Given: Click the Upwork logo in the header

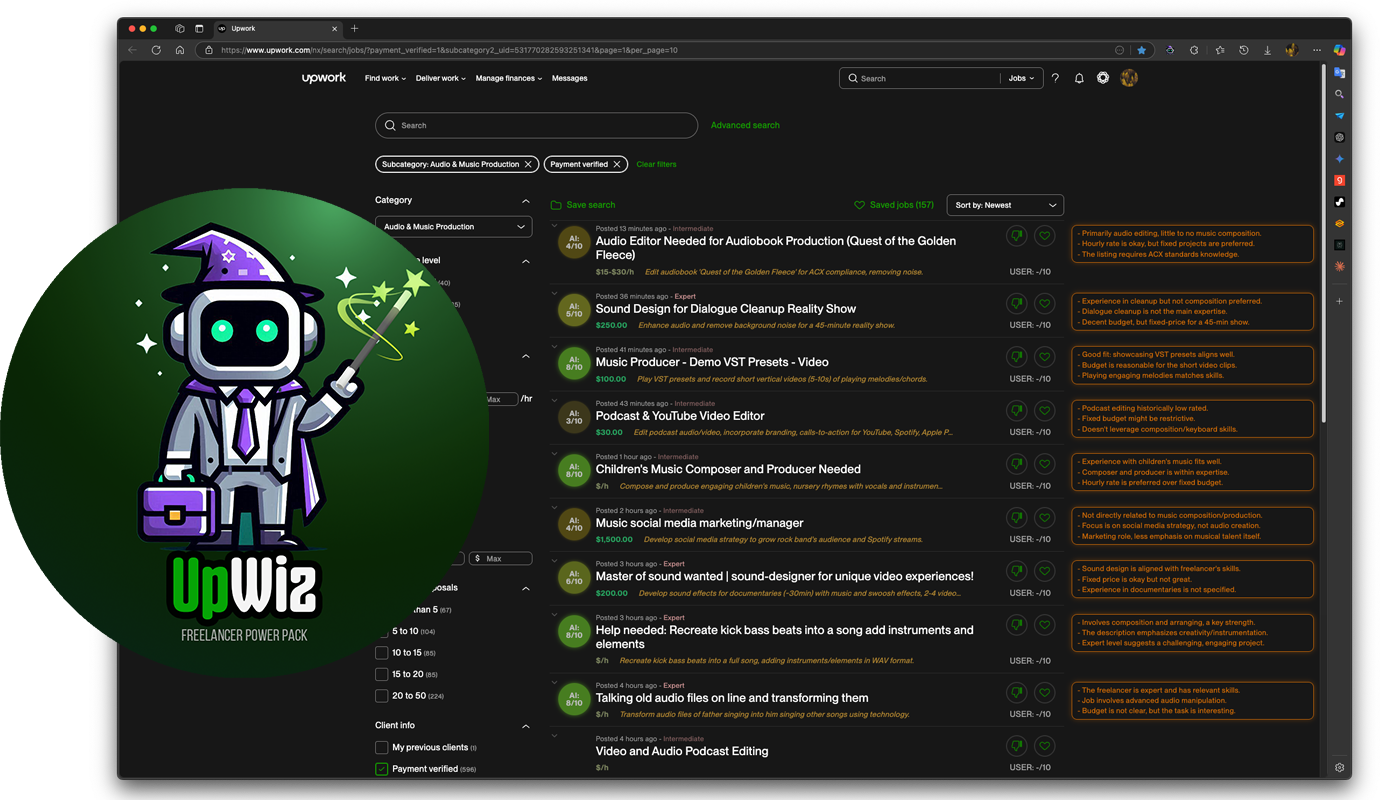Looking at the screenshot, I should click(323, 77).
